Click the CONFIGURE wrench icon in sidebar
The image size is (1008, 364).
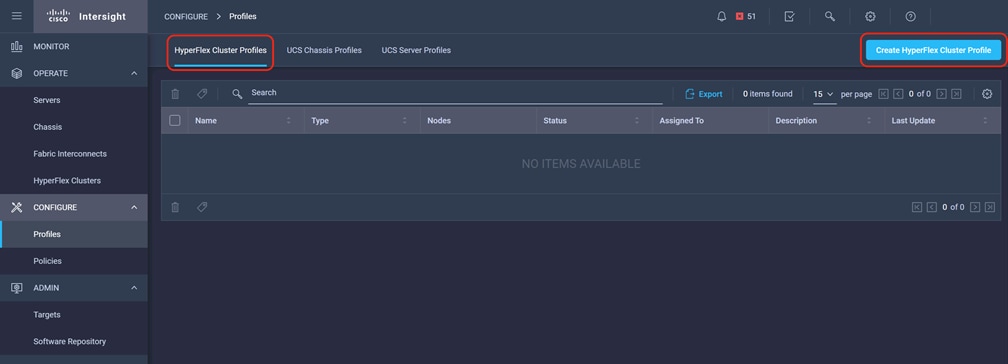(x=17, y=207)
